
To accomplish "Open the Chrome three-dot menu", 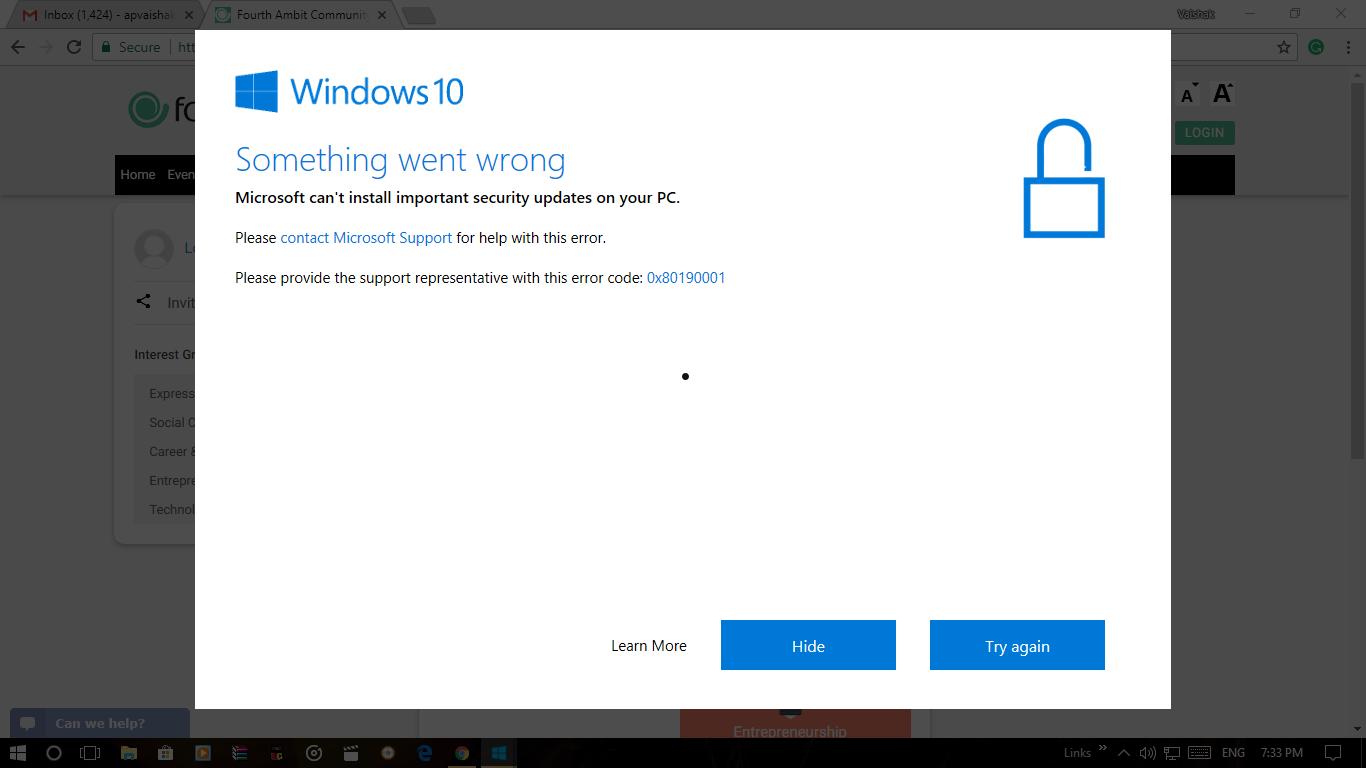I will point(1347,47).
